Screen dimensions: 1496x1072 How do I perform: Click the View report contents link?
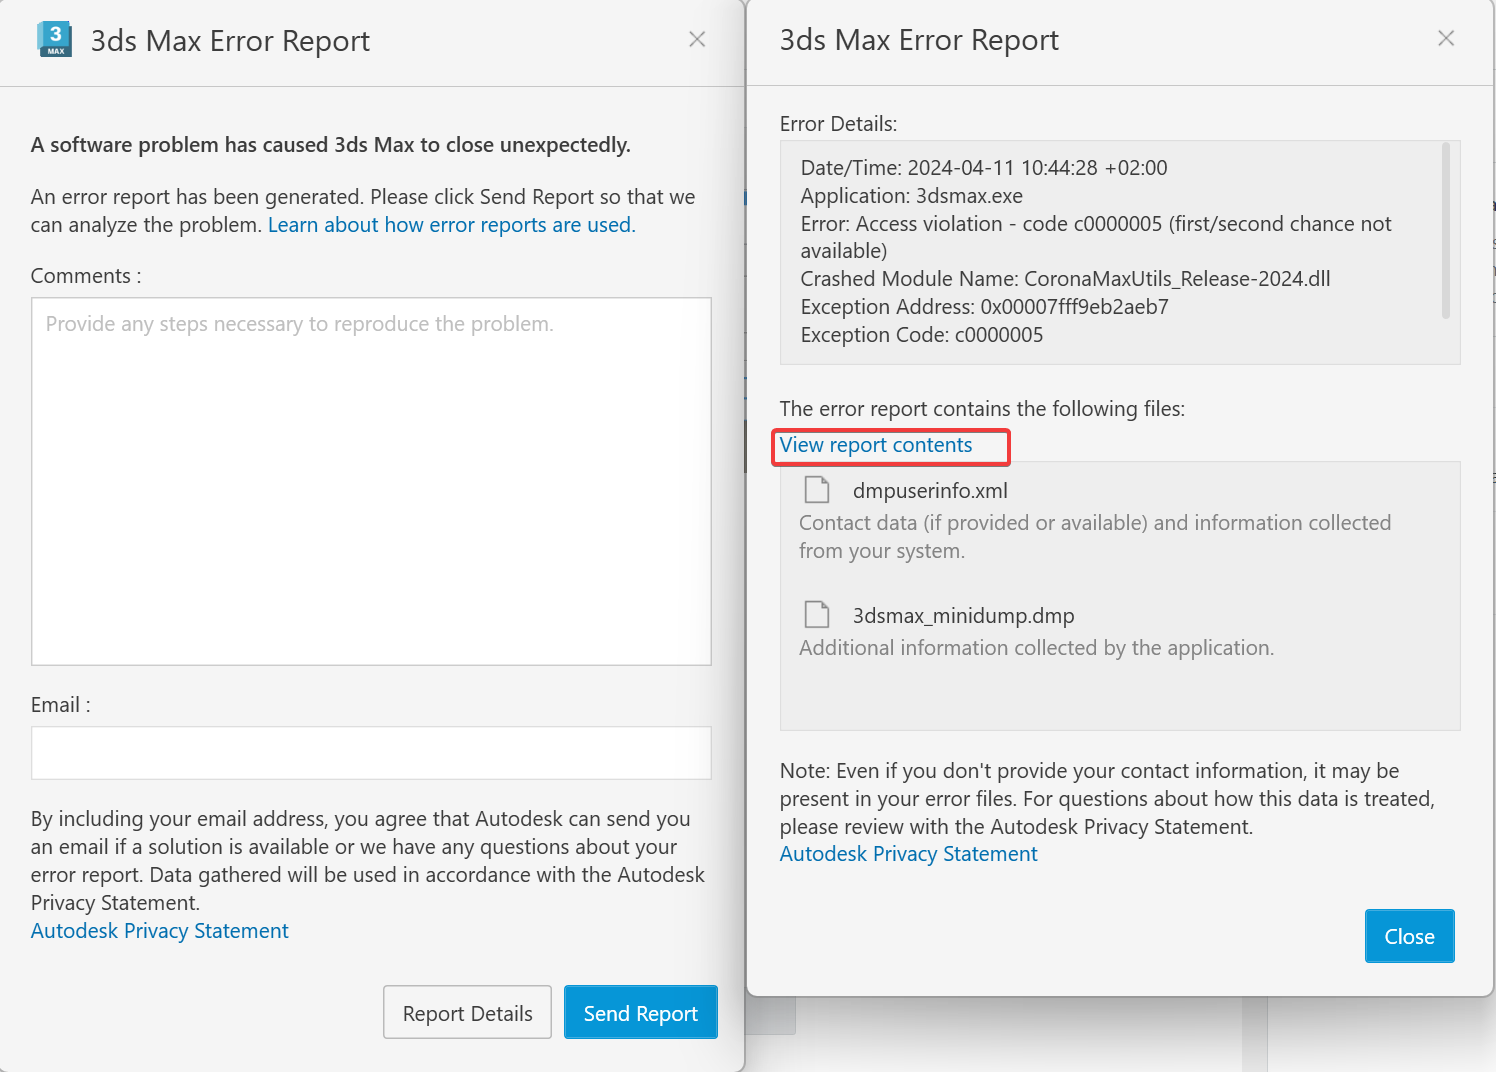point(876,445)
